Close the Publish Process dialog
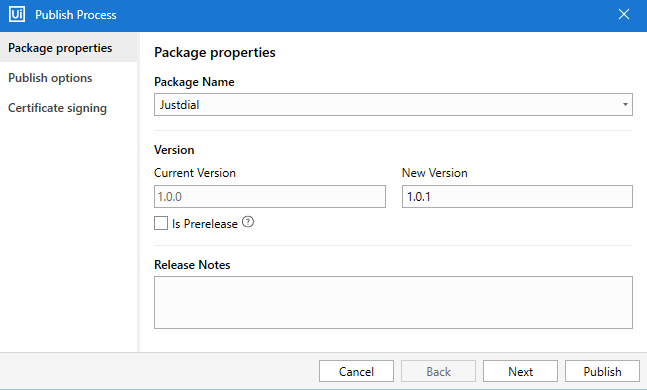647x390 pixels. pos(623,14)
